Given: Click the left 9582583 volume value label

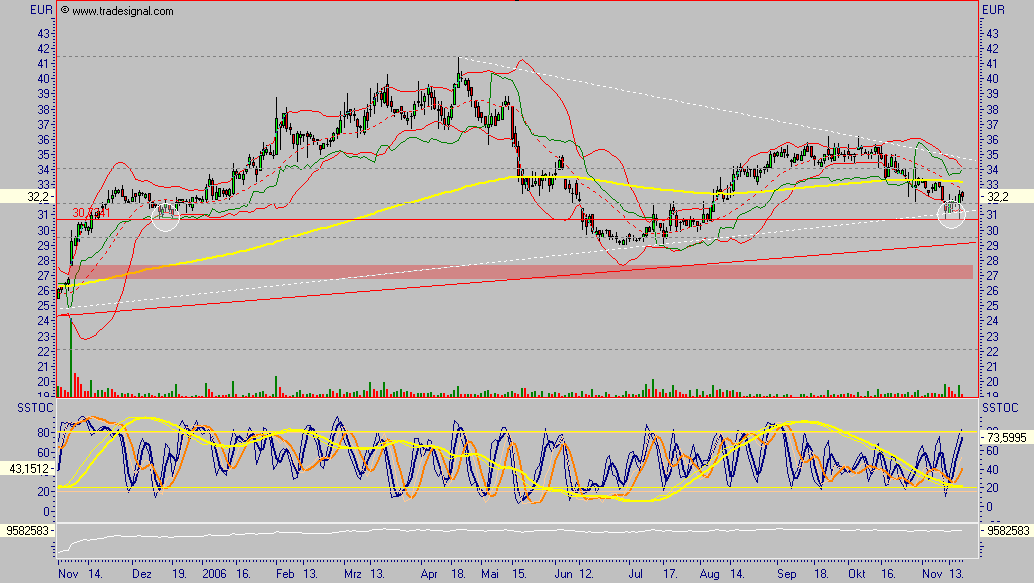Looking at the screenshot, I should [27, 531].
